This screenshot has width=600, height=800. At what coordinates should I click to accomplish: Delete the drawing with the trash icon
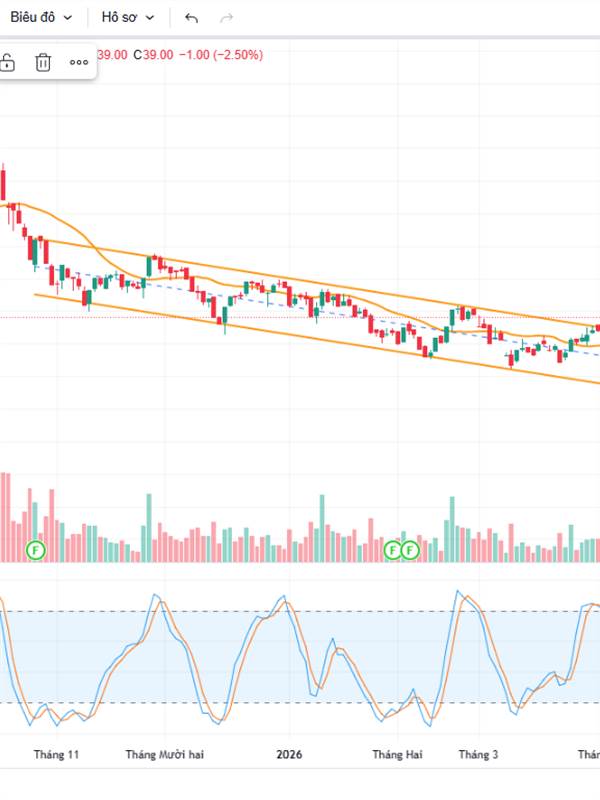coord(43,63)
